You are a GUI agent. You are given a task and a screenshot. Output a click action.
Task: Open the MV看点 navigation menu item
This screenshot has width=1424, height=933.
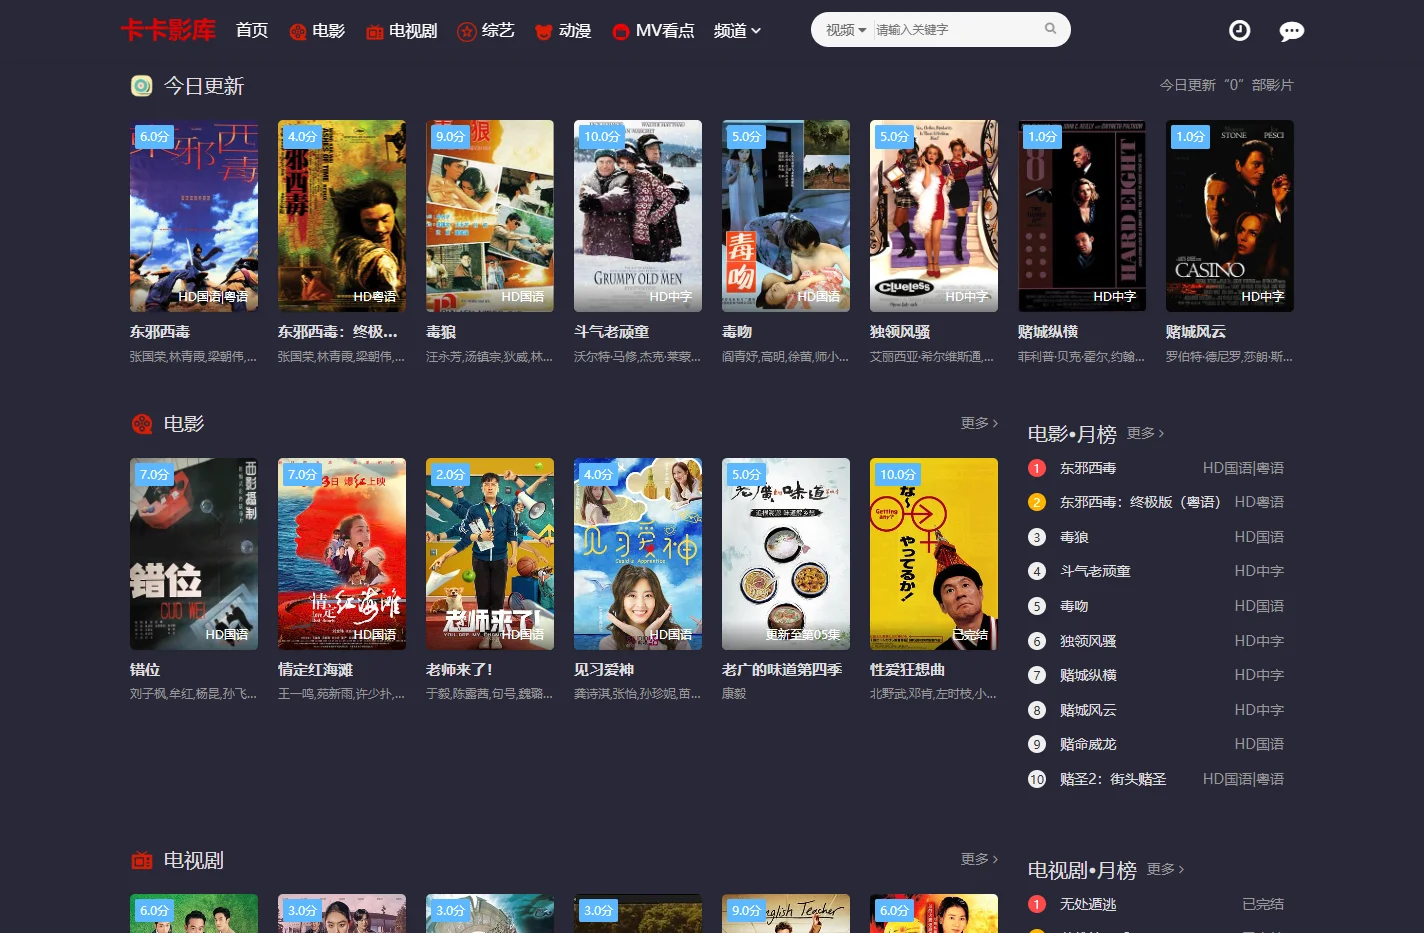tap(653, 31)
